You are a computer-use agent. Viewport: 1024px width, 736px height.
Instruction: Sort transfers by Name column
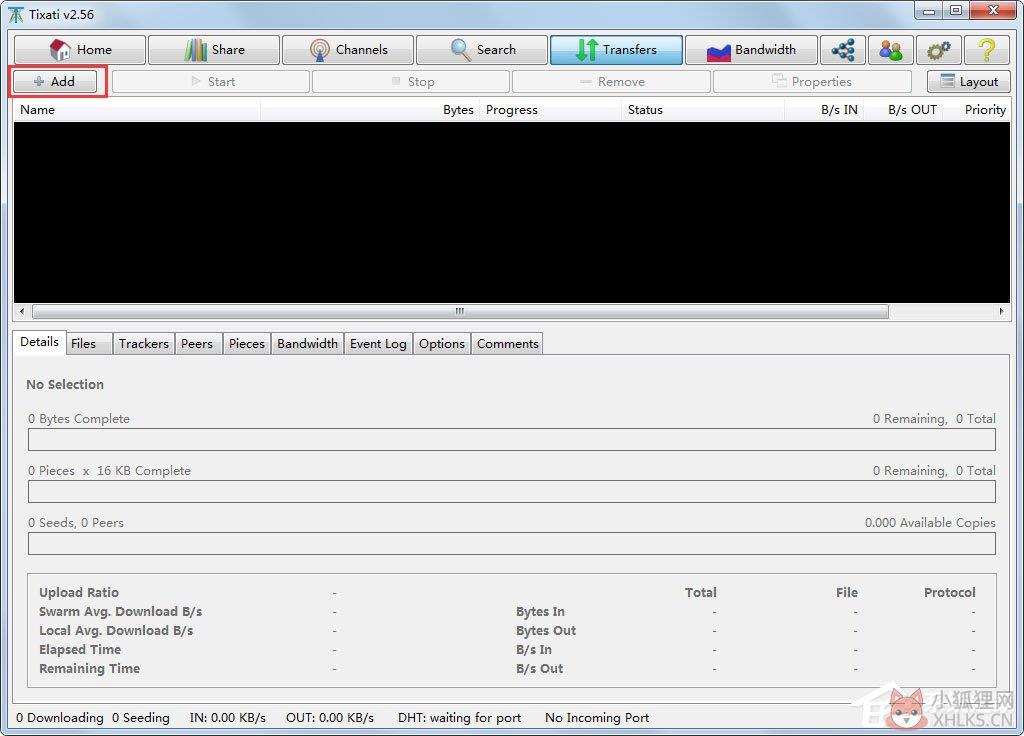coord(137,110)
